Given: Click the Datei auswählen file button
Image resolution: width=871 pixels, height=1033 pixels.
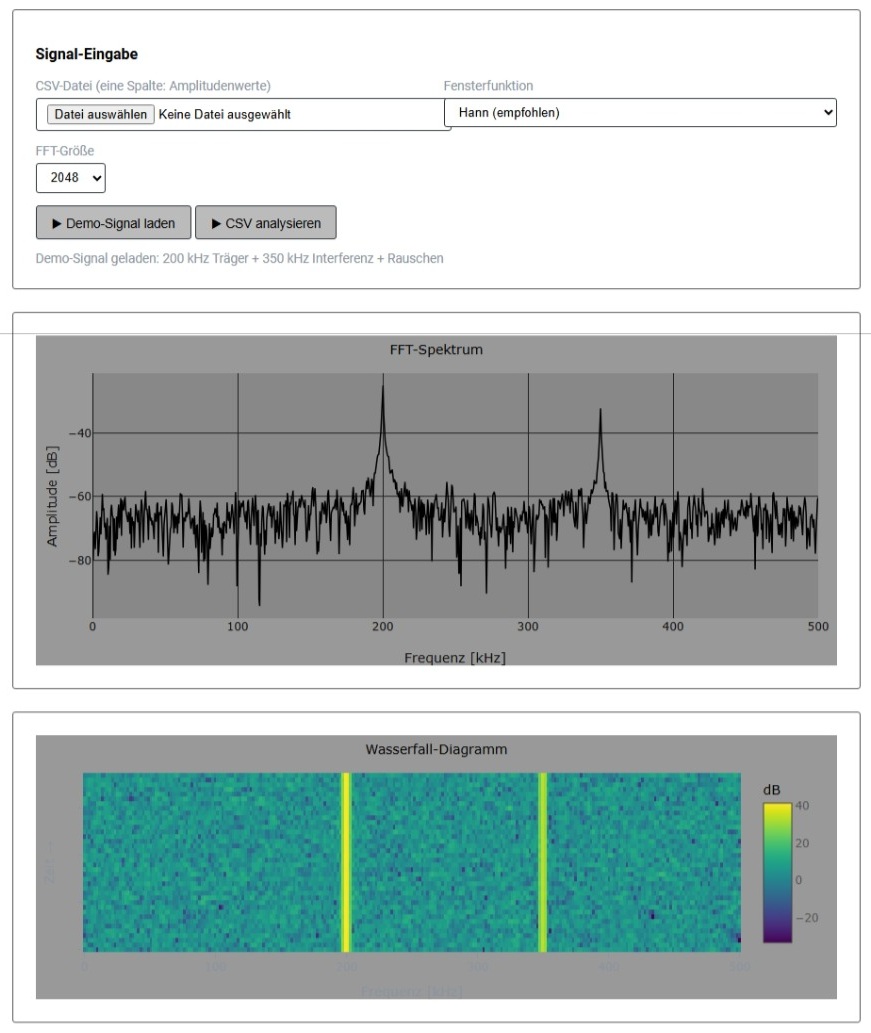Looking at the screenshot, I should click(x=100, y=114).
